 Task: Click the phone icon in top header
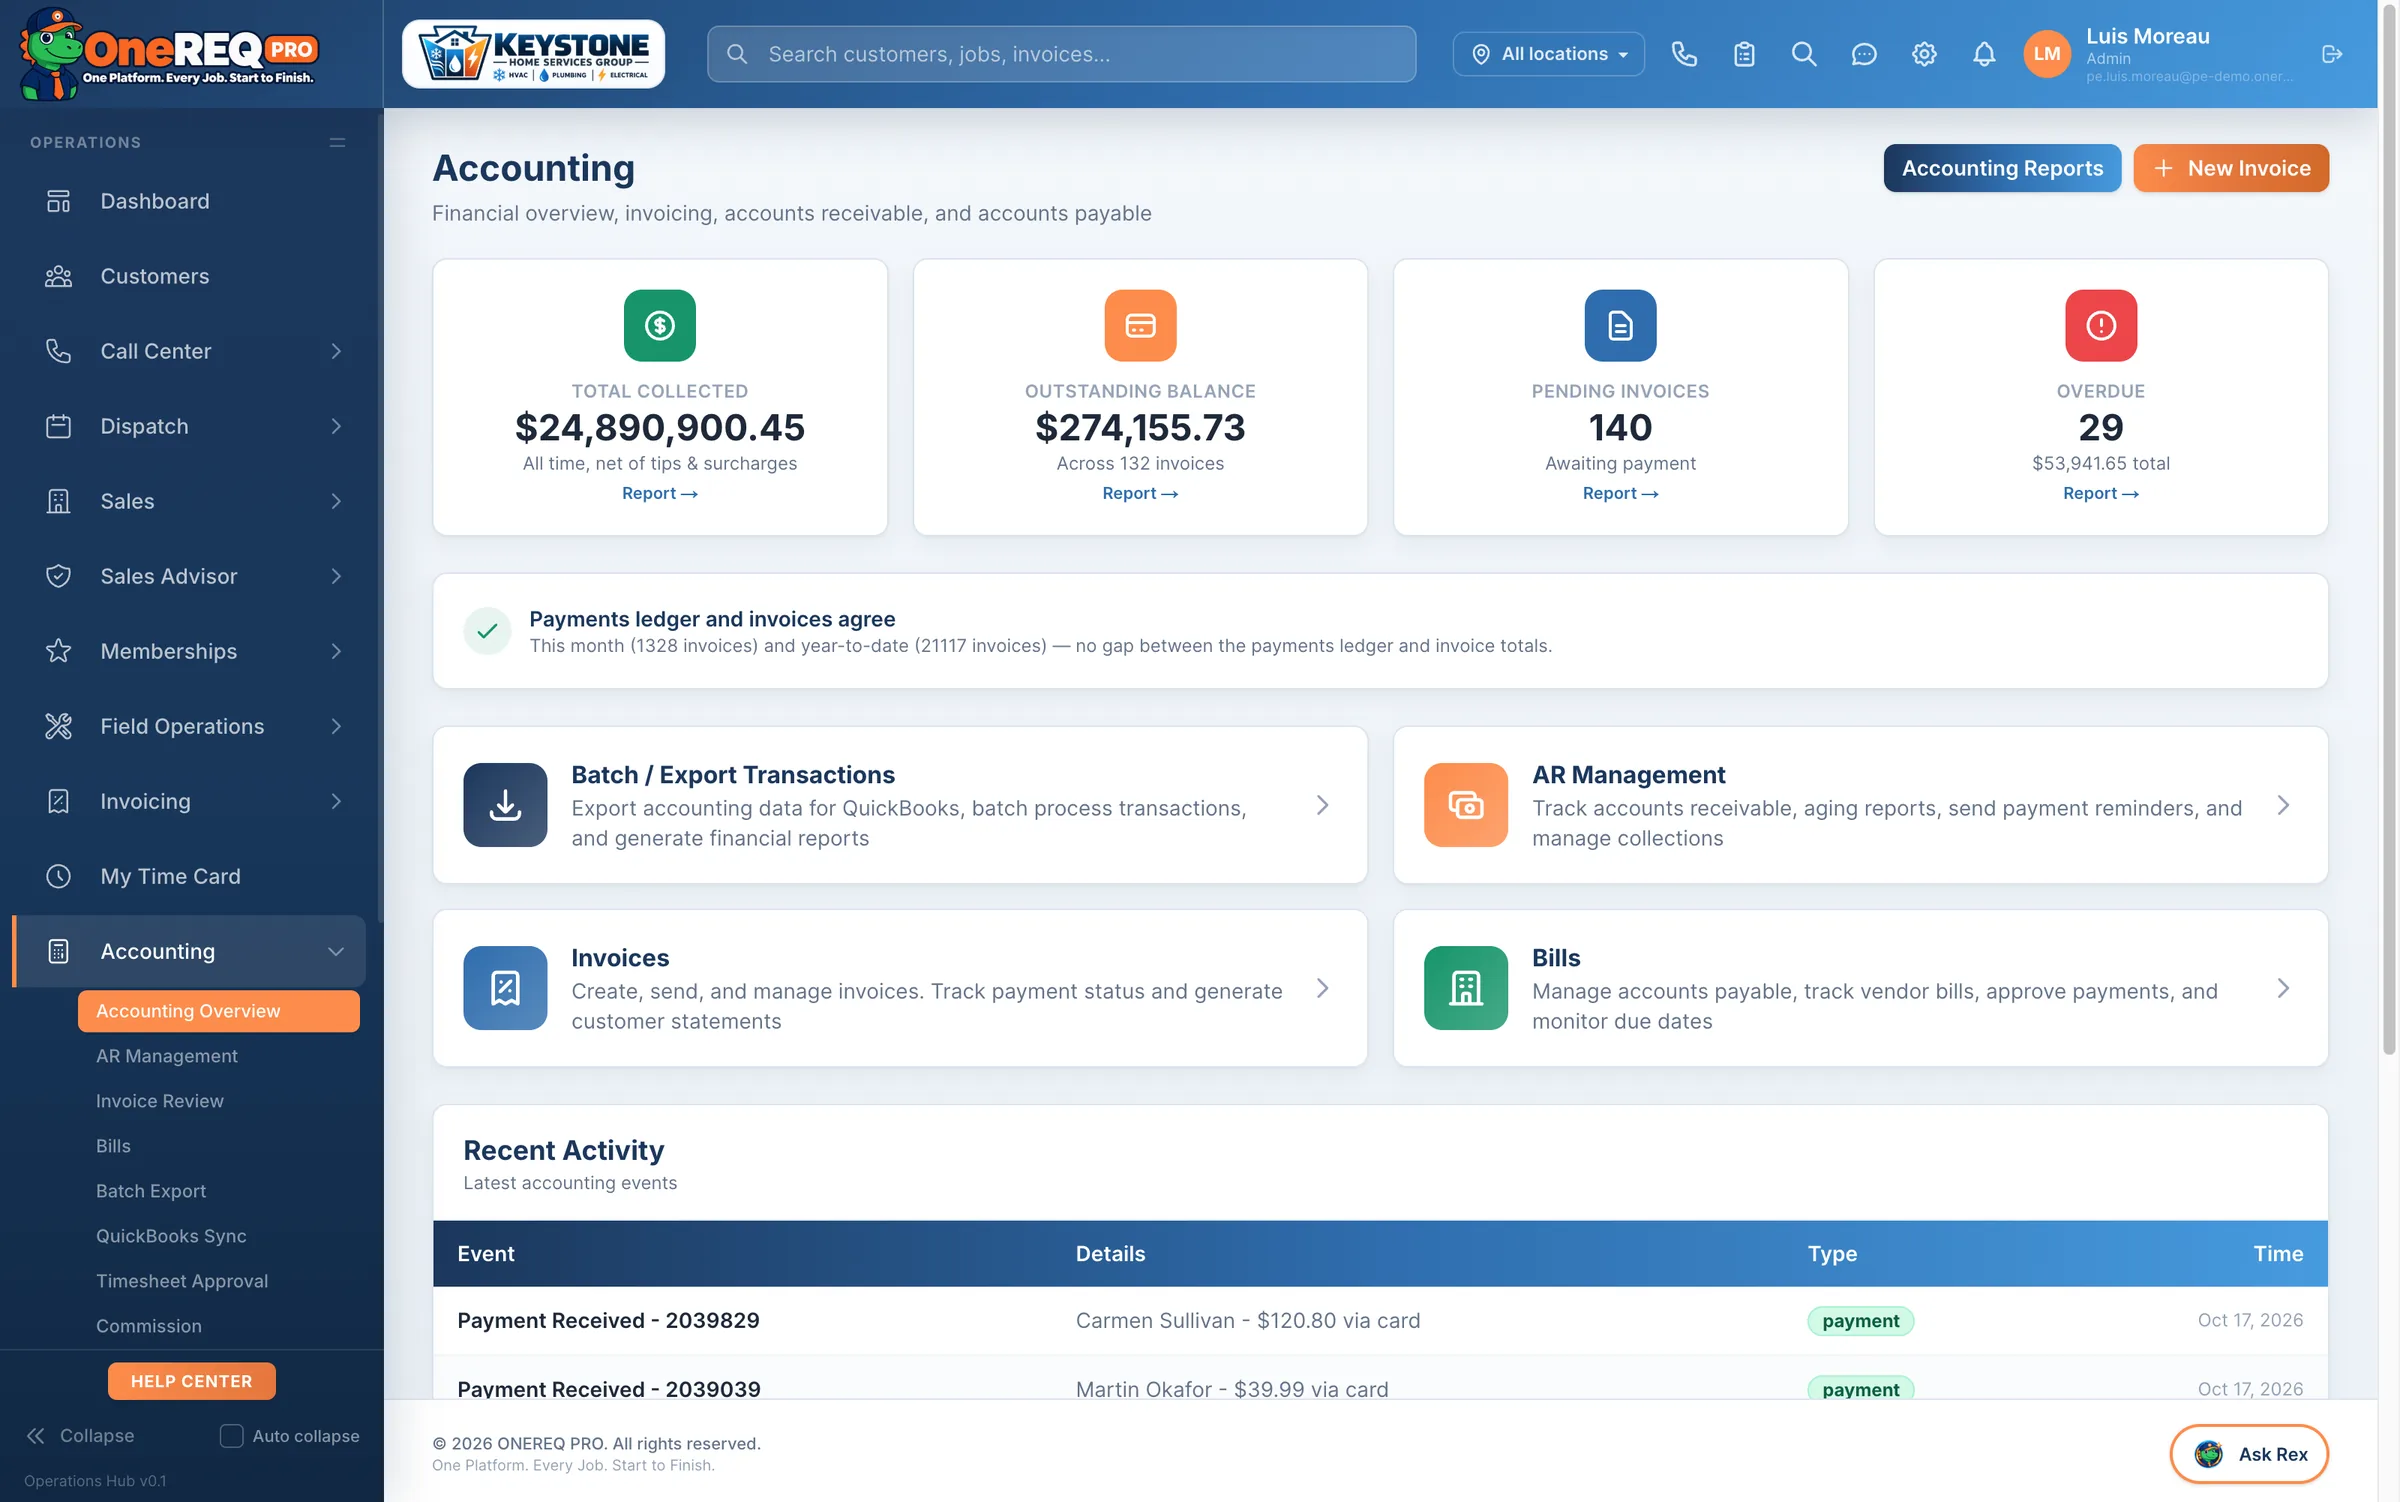1684,54
